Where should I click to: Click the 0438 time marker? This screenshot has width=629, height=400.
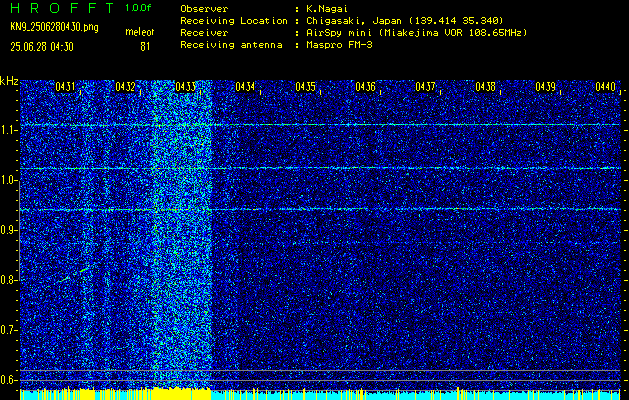pos(485,87)
